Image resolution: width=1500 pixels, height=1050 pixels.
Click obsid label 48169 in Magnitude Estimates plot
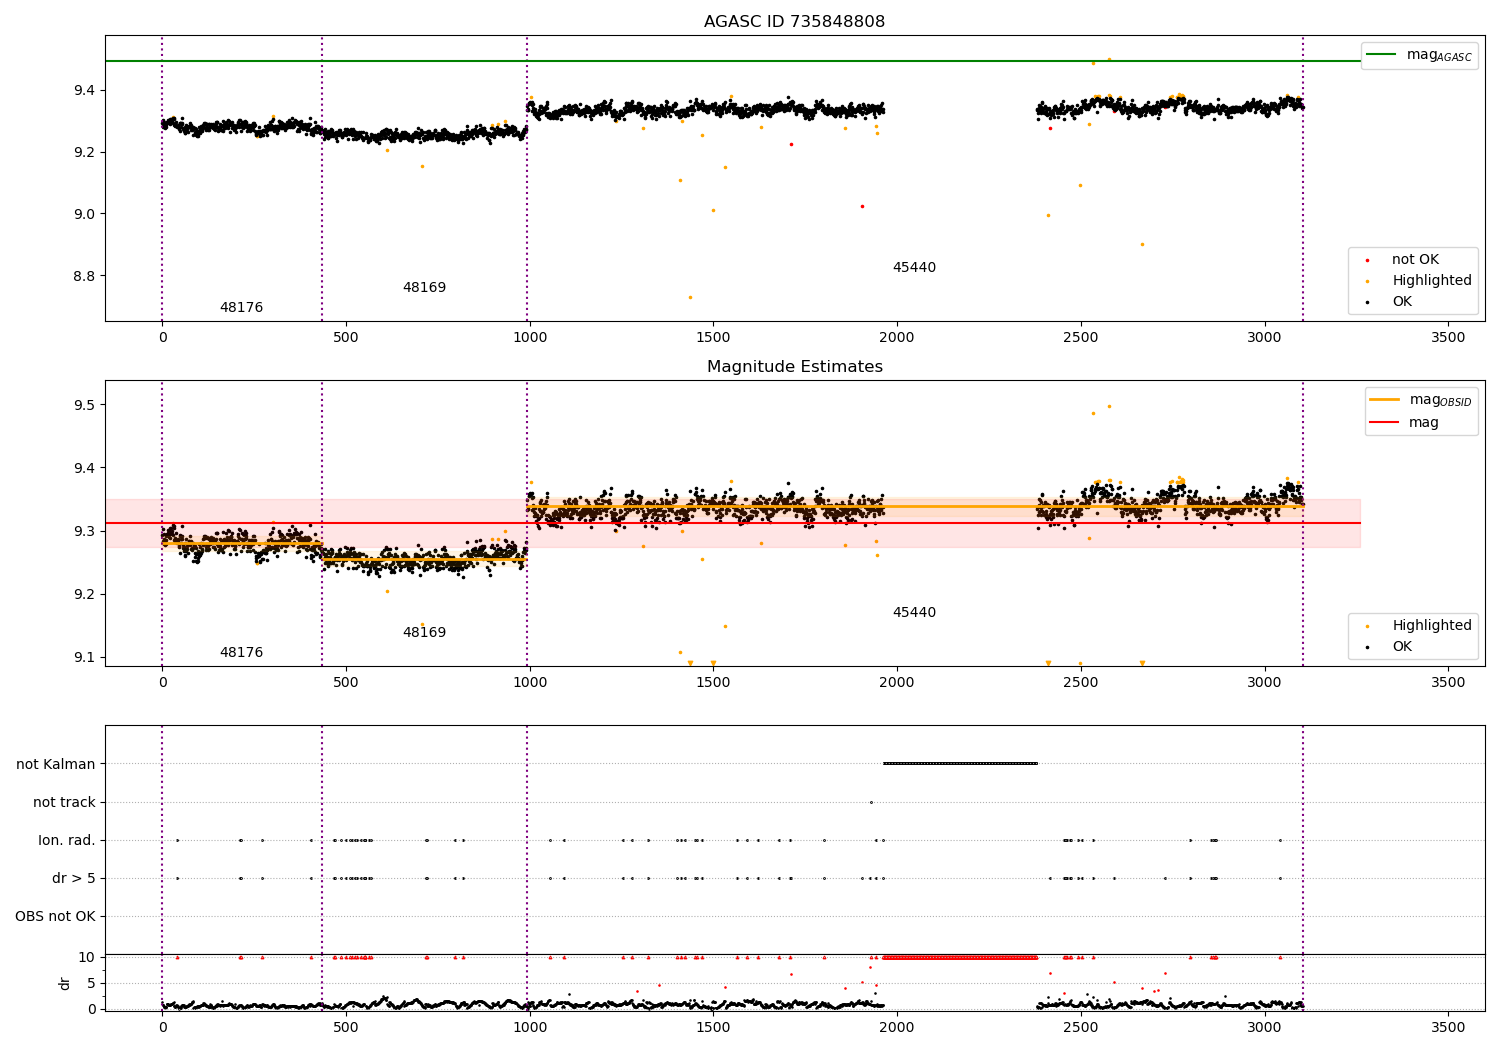[x=424, y=633]
